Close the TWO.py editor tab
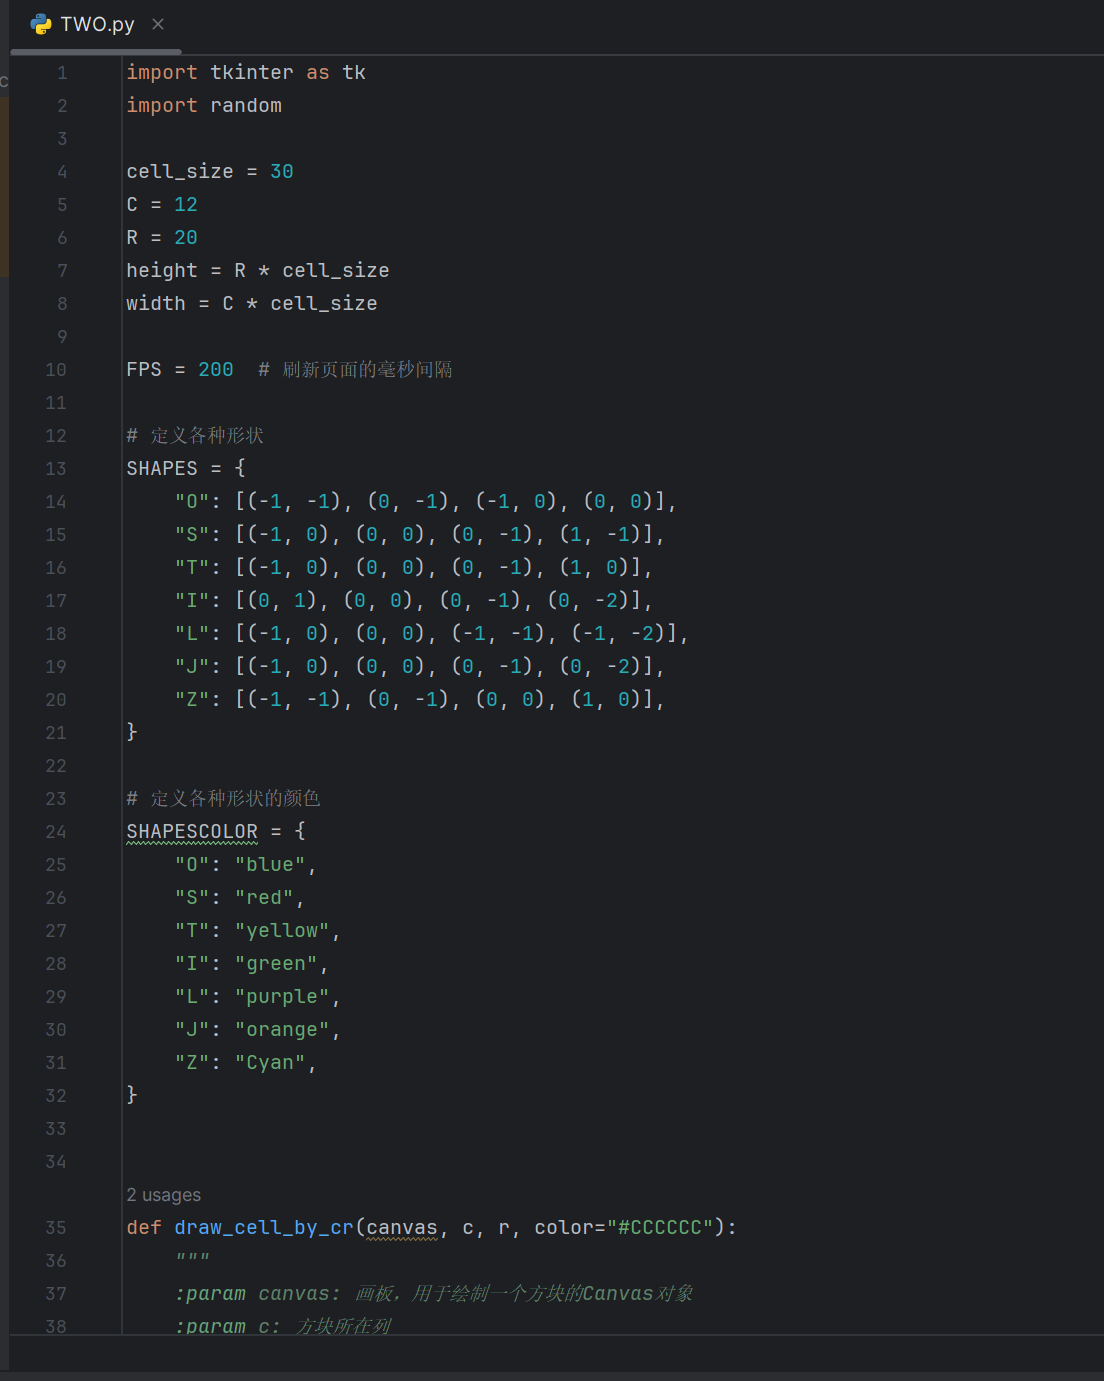 (x=158, y=24)
